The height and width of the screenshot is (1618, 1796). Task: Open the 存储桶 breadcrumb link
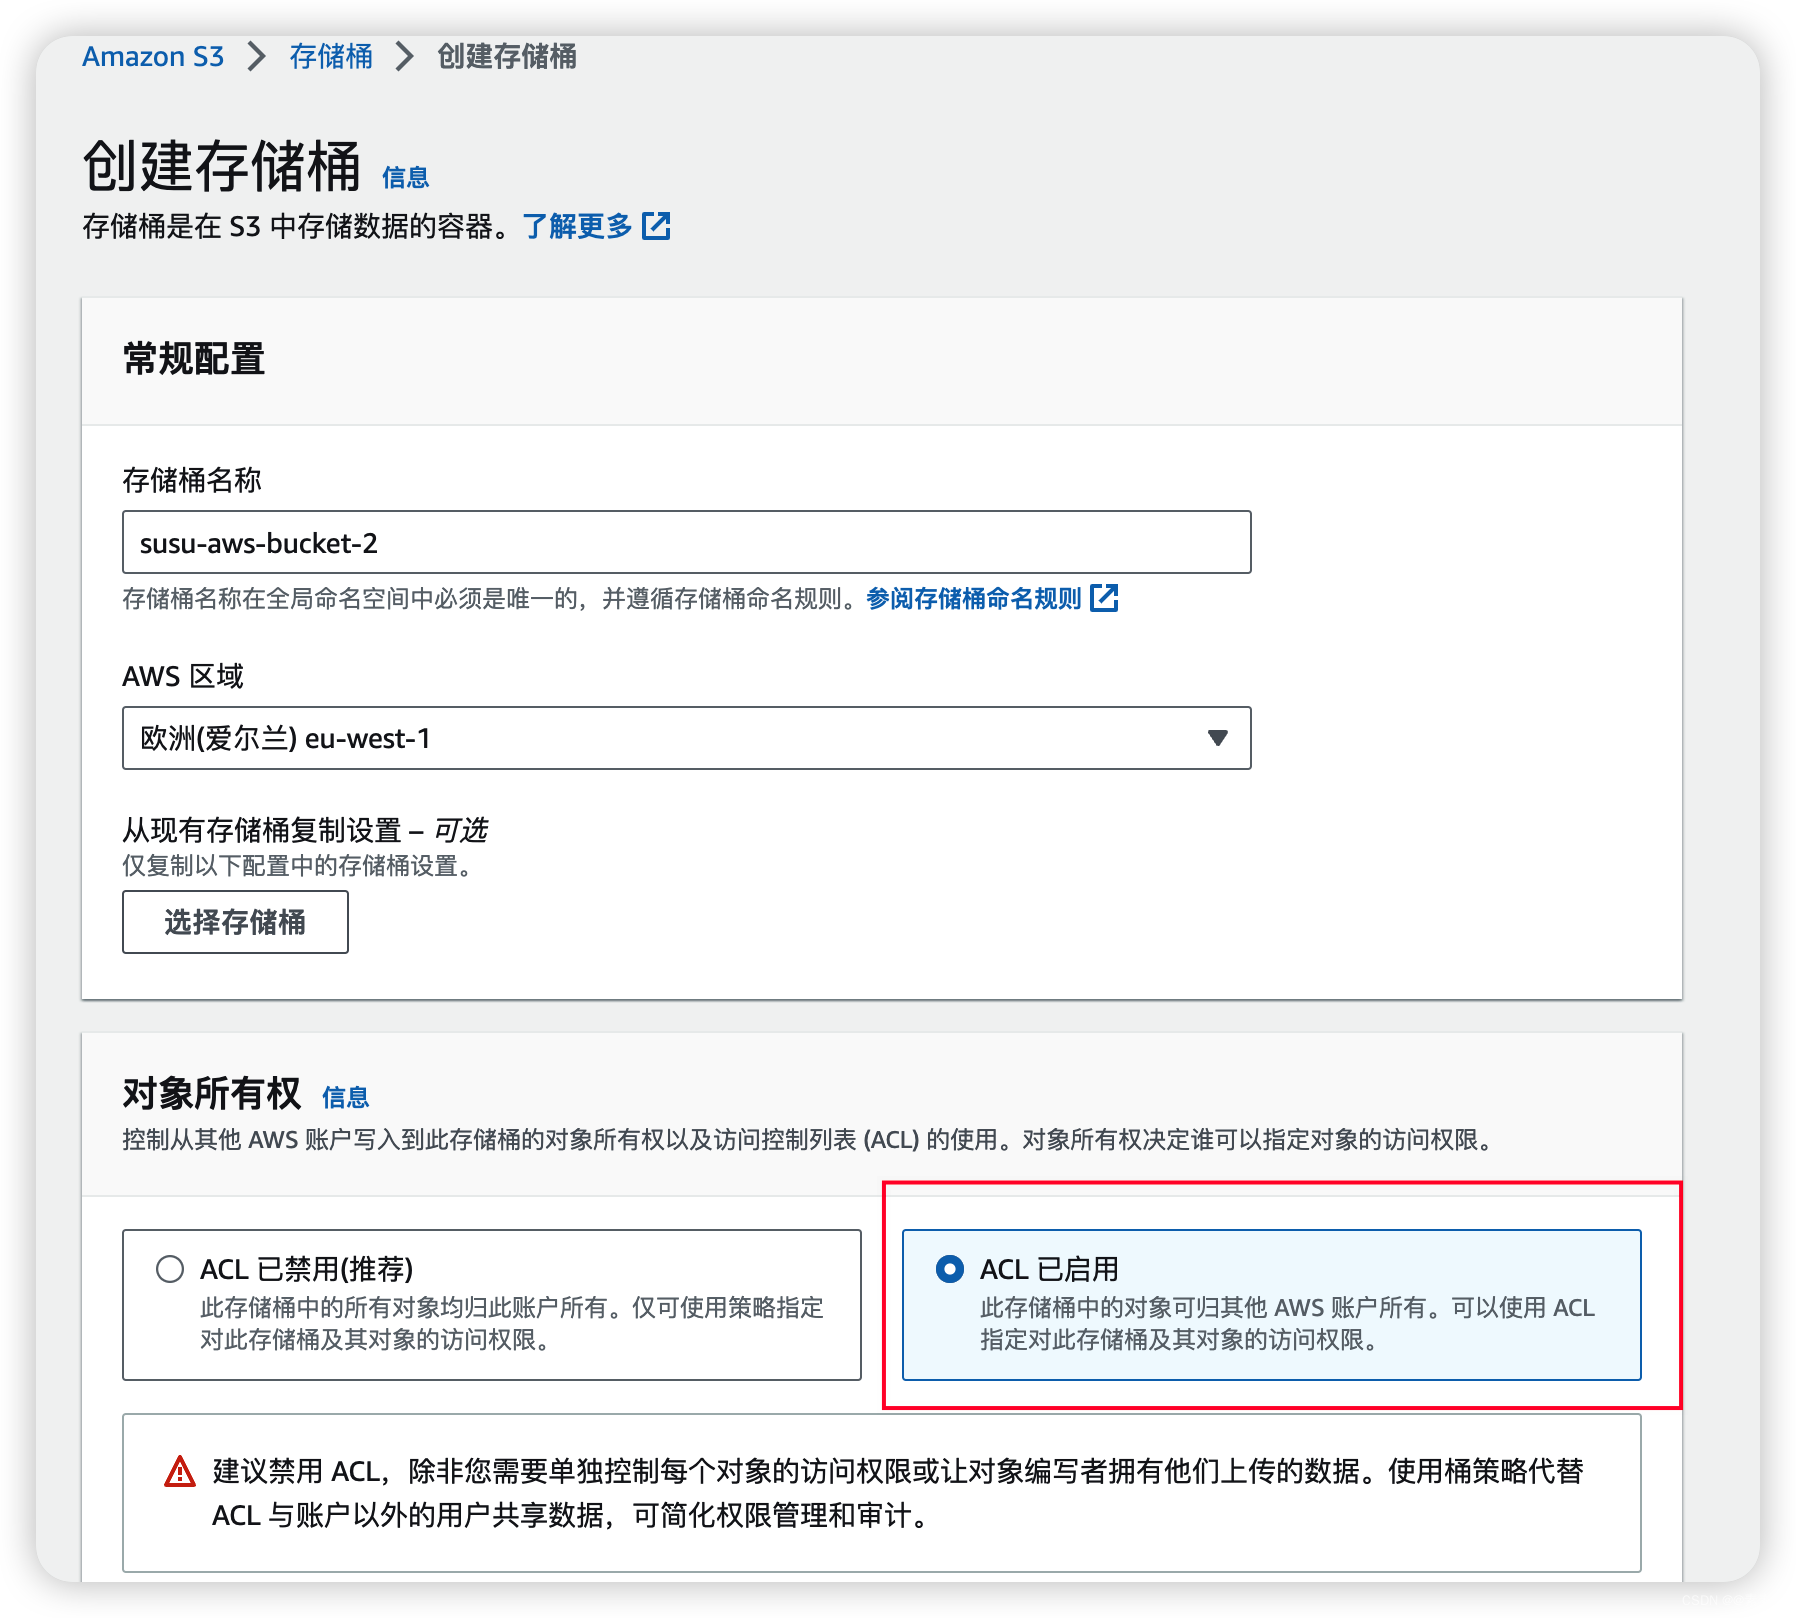click(x=331, y=57)
